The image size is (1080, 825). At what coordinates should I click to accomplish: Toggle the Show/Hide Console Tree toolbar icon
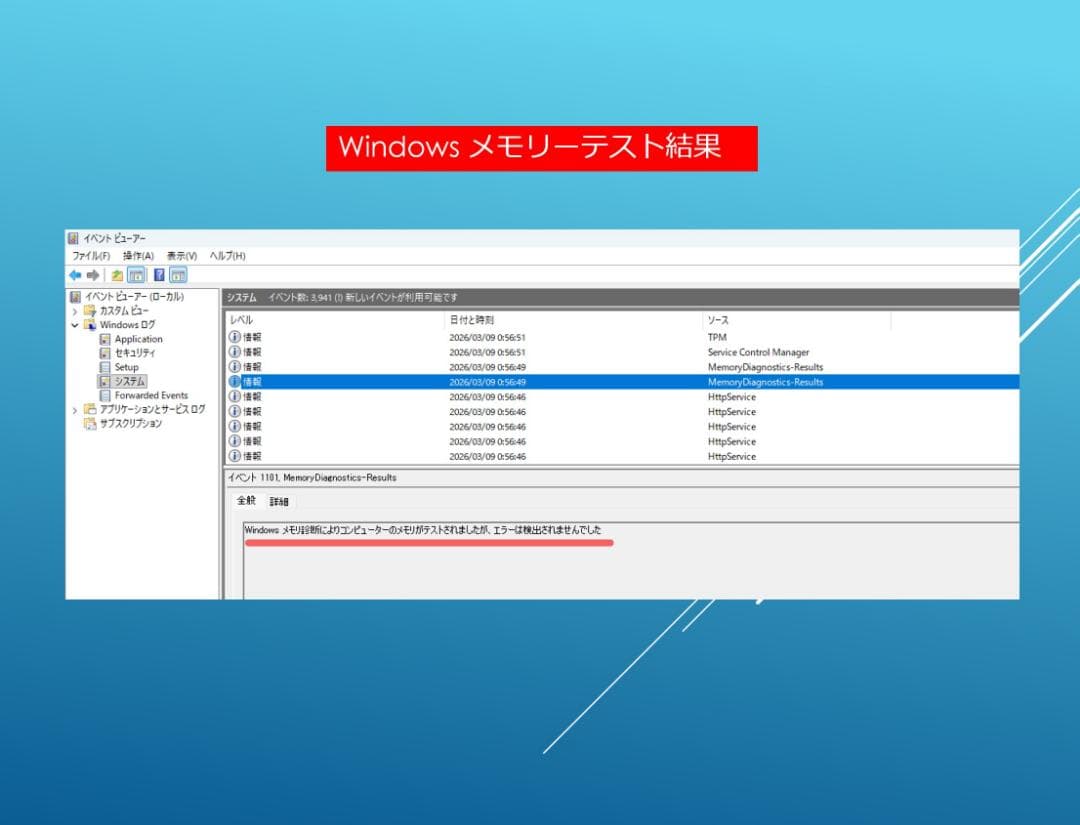(136, 275)
